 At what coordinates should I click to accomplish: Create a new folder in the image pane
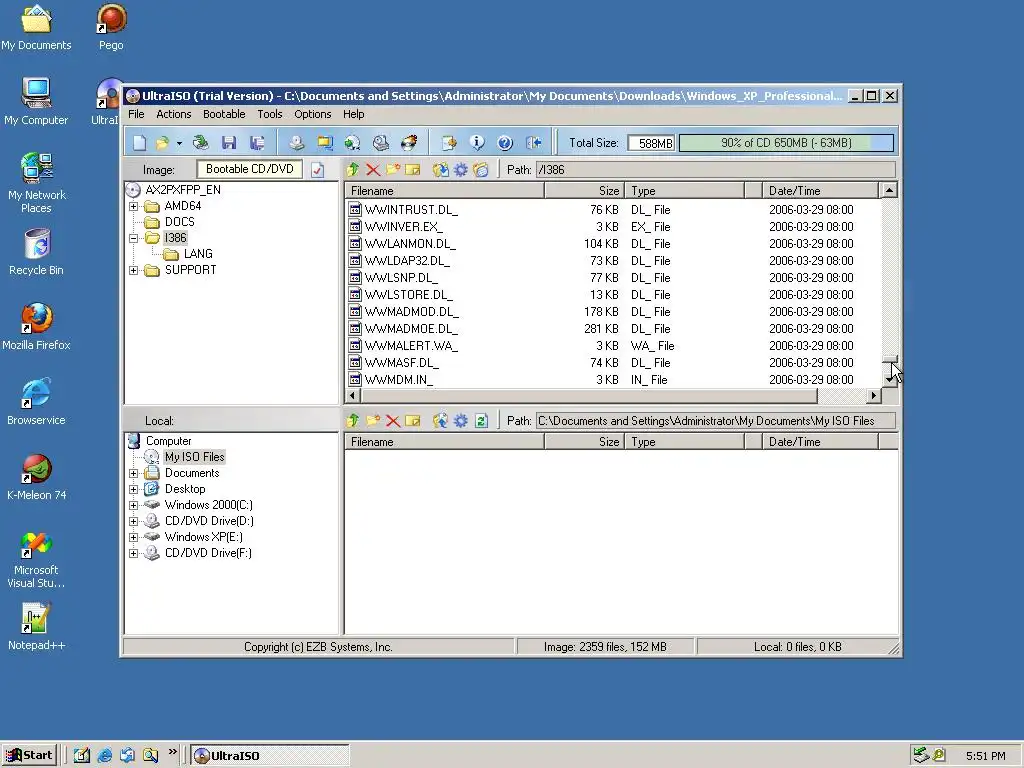pos(393,170)
